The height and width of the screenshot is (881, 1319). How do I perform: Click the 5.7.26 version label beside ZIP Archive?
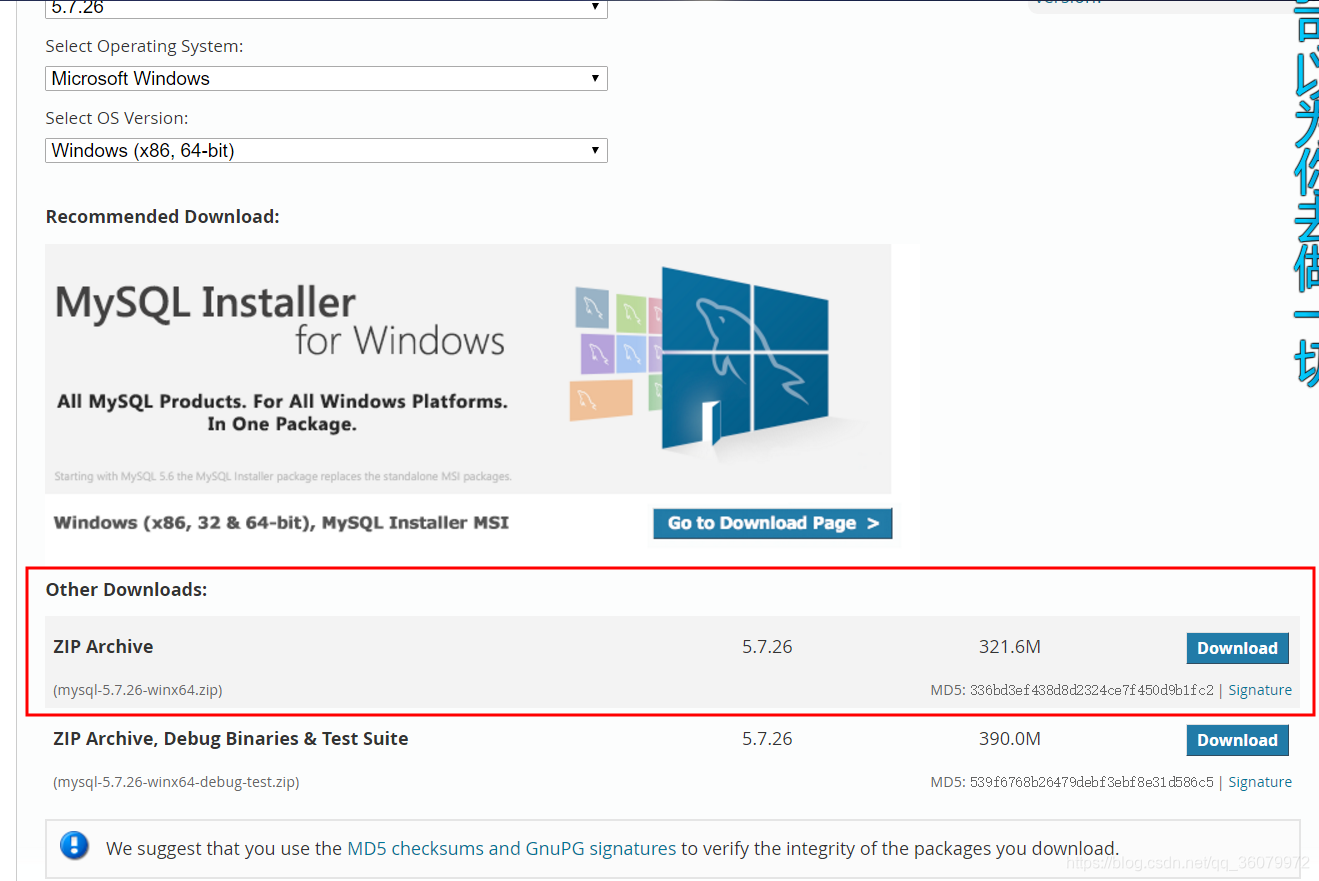(767, 646)
